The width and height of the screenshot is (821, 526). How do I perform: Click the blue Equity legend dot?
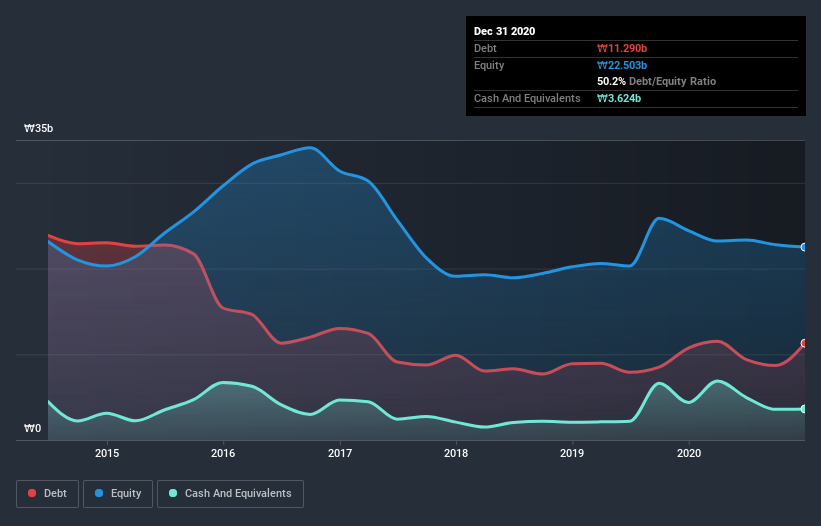99,493
